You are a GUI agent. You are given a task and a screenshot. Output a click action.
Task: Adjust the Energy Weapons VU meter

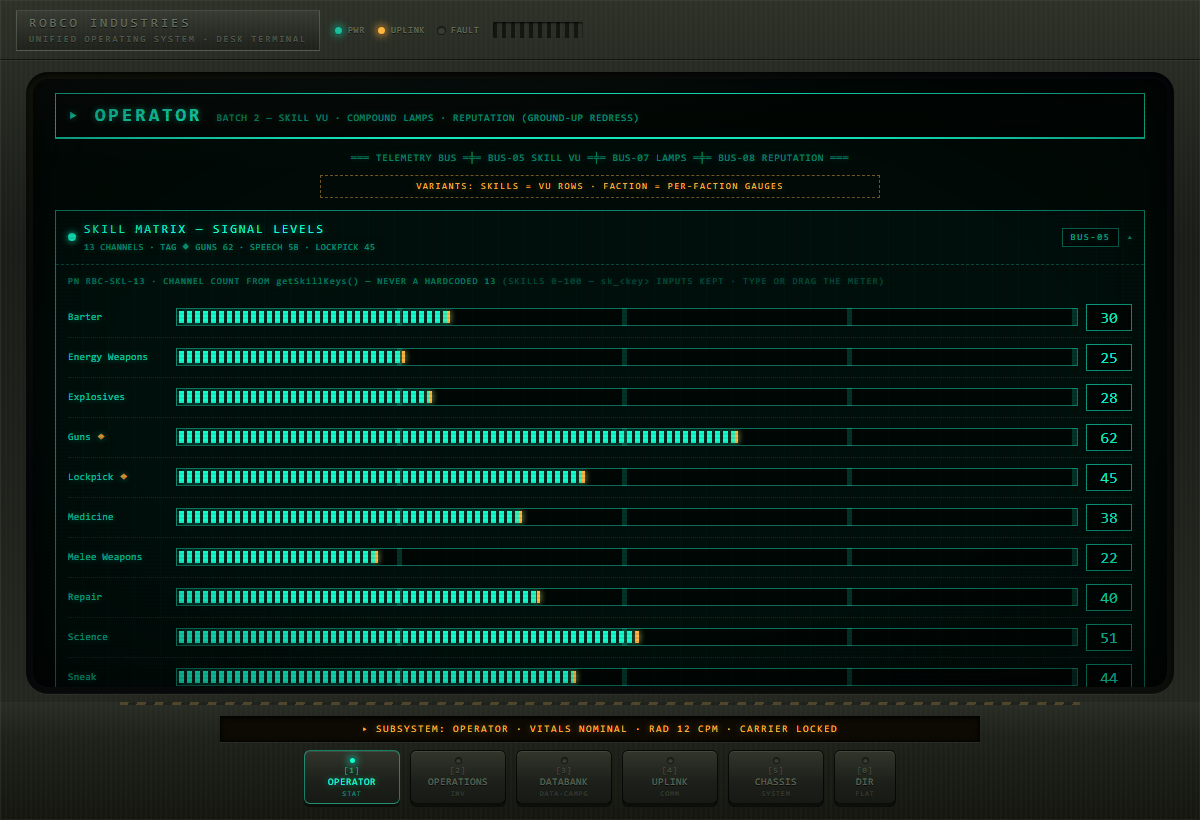pyautogui.click(x=627, y=357)
